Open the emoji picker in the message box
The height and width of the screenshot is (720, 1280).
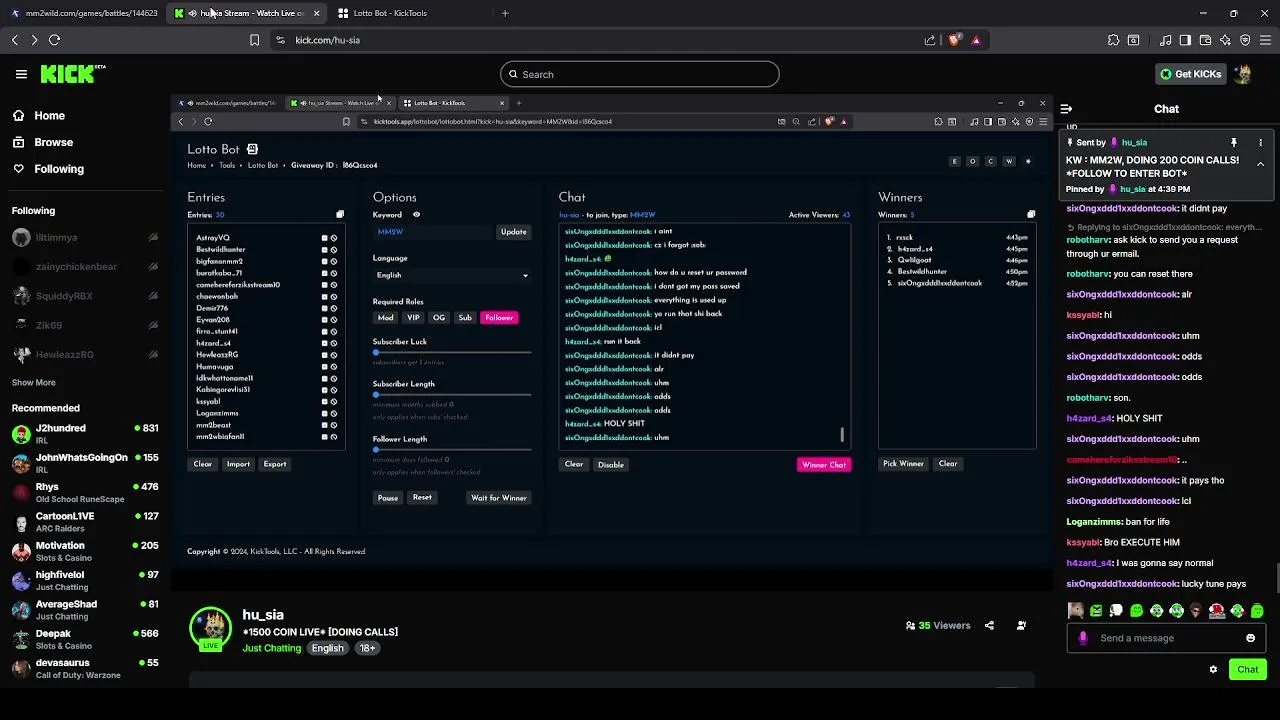tap(1250, 638)
